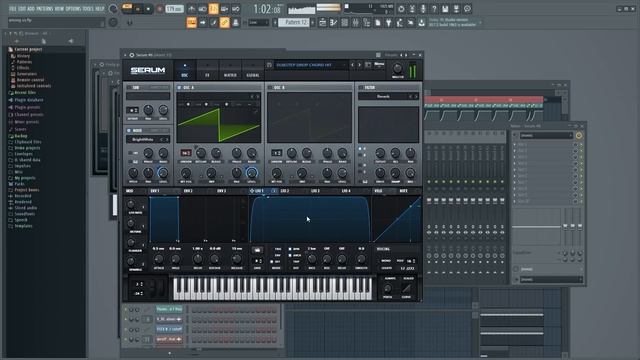Toggle the OSC A enable checkbox

click(x=179, y=87)
